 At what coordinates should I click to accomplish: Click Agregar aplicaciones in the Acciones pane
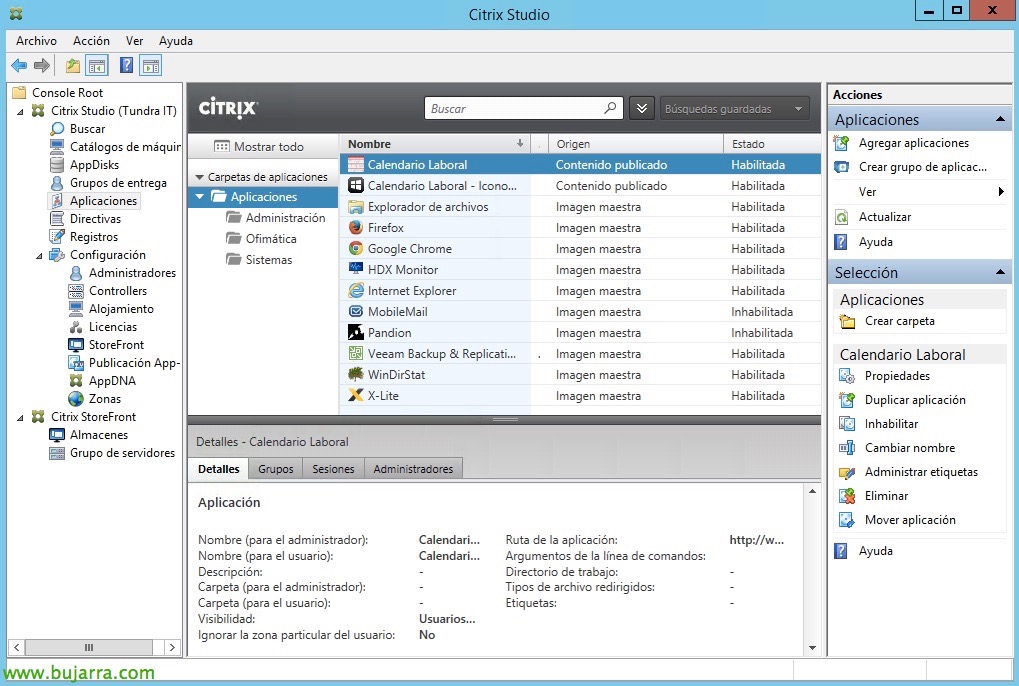coord(913,143)
